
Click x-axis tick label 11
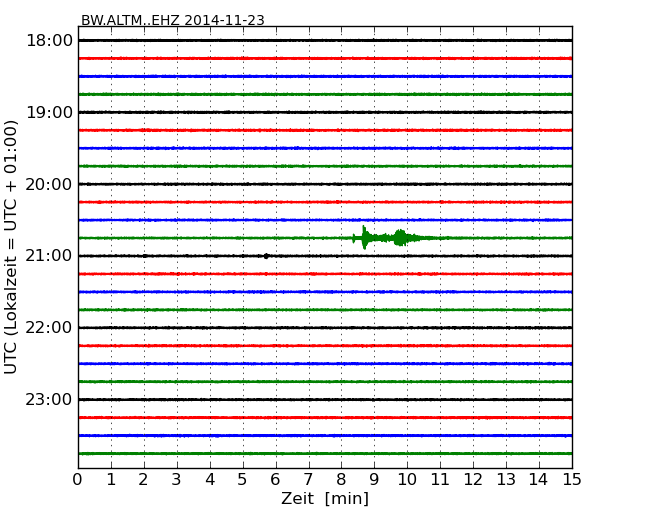[x=440, y=479]
